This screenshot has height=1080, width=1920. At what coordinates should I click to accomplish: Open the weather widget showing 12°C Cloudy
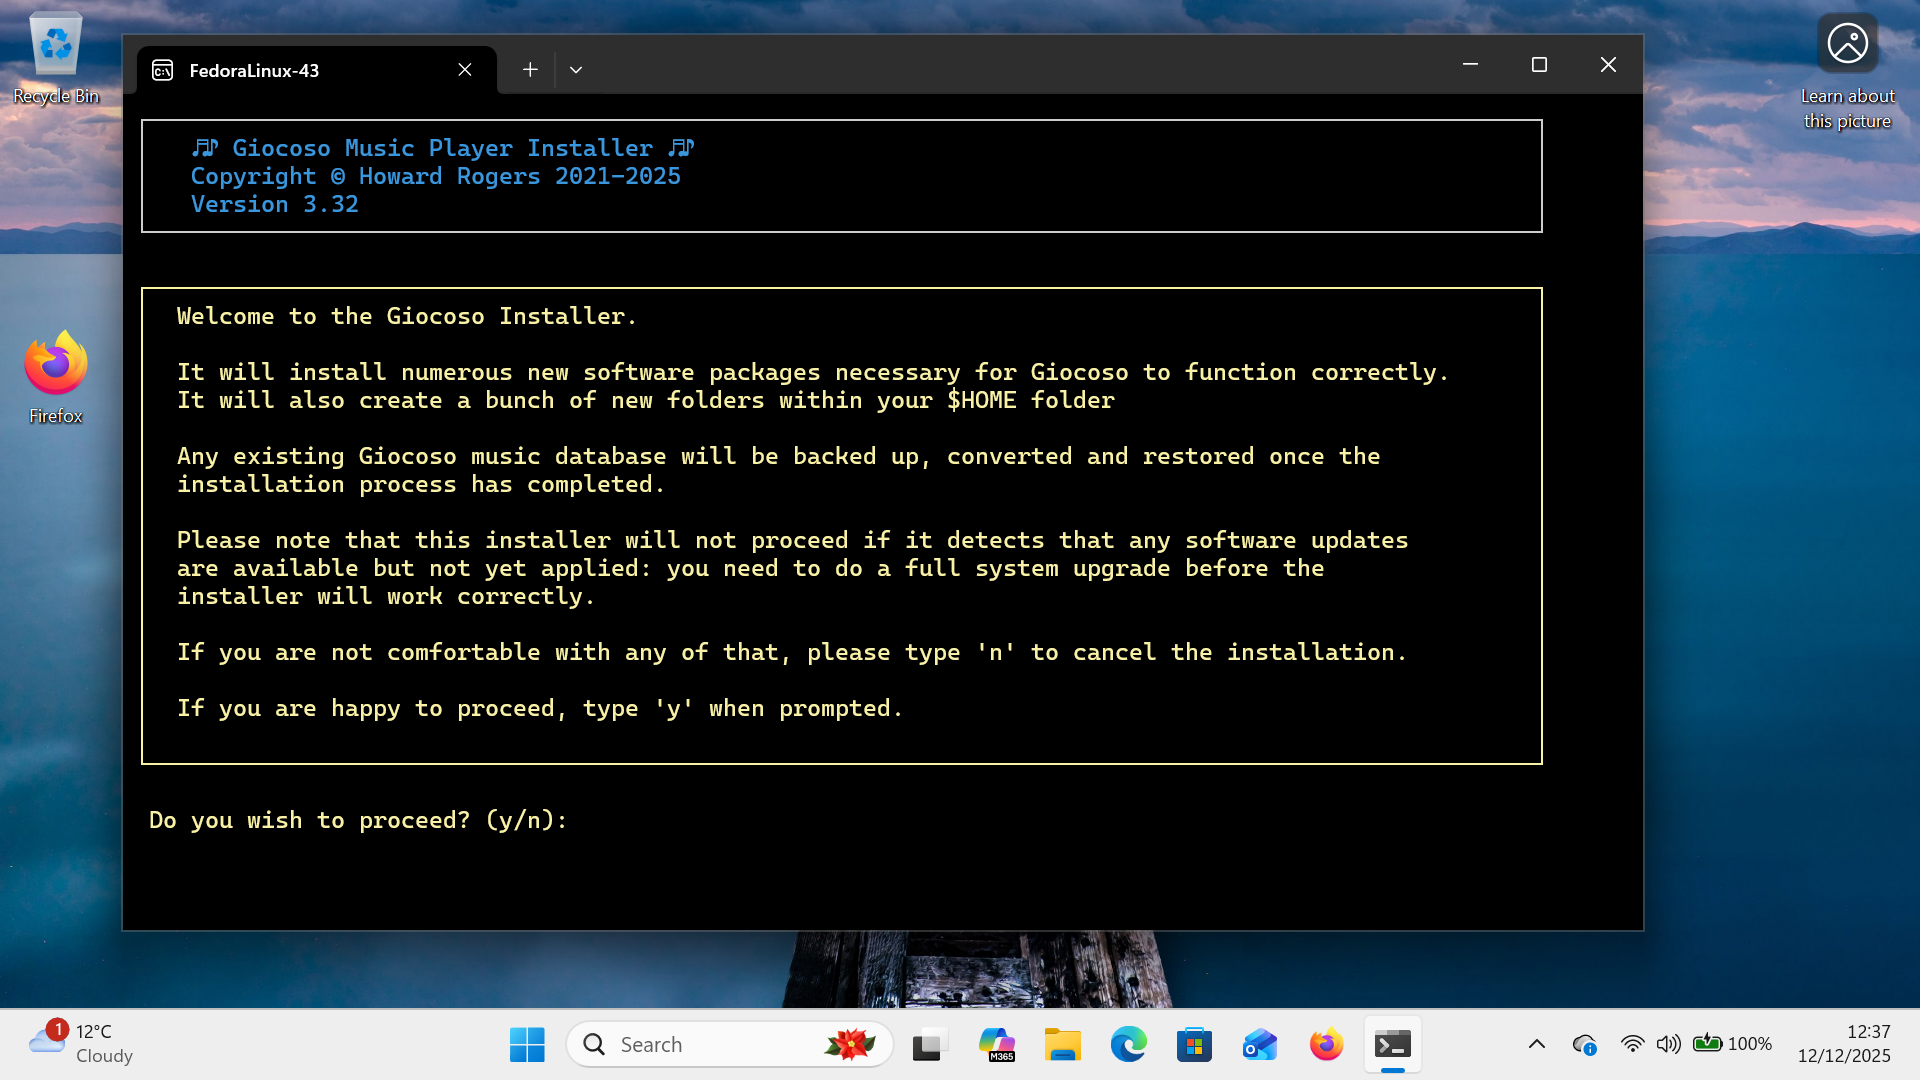82,1043
